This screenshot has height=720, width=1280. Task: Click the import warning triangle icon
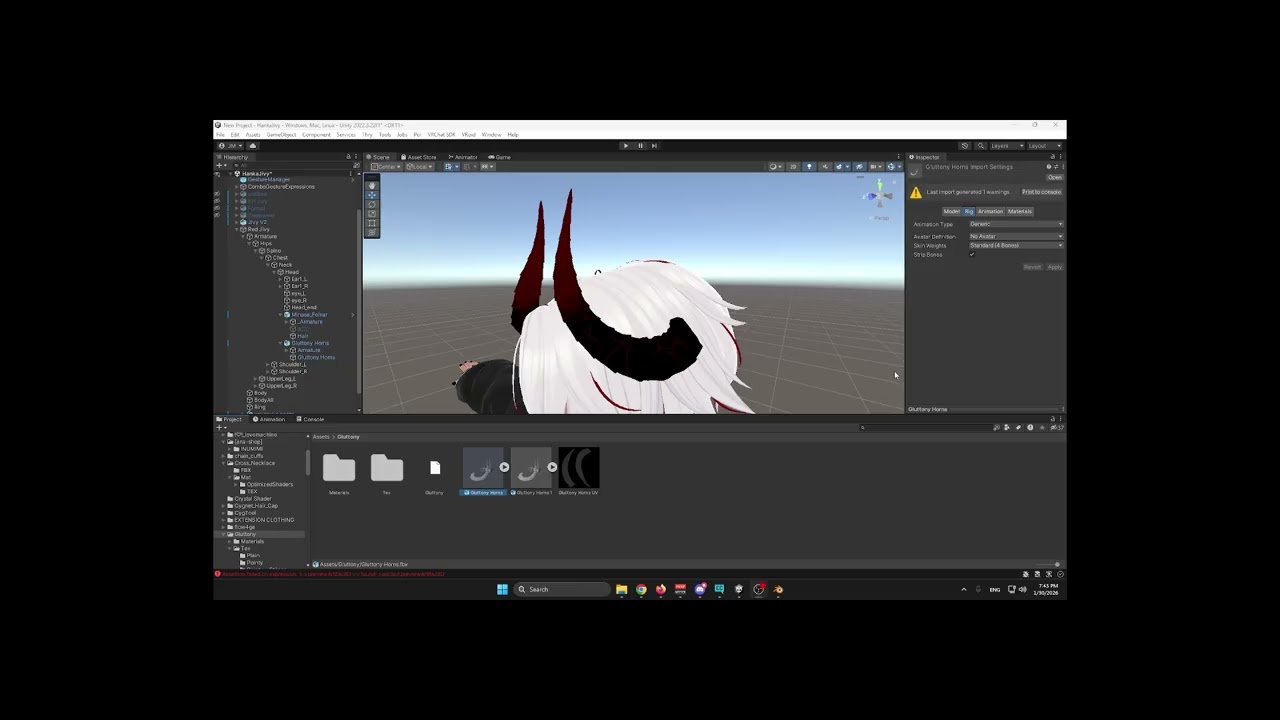(916, 192)
